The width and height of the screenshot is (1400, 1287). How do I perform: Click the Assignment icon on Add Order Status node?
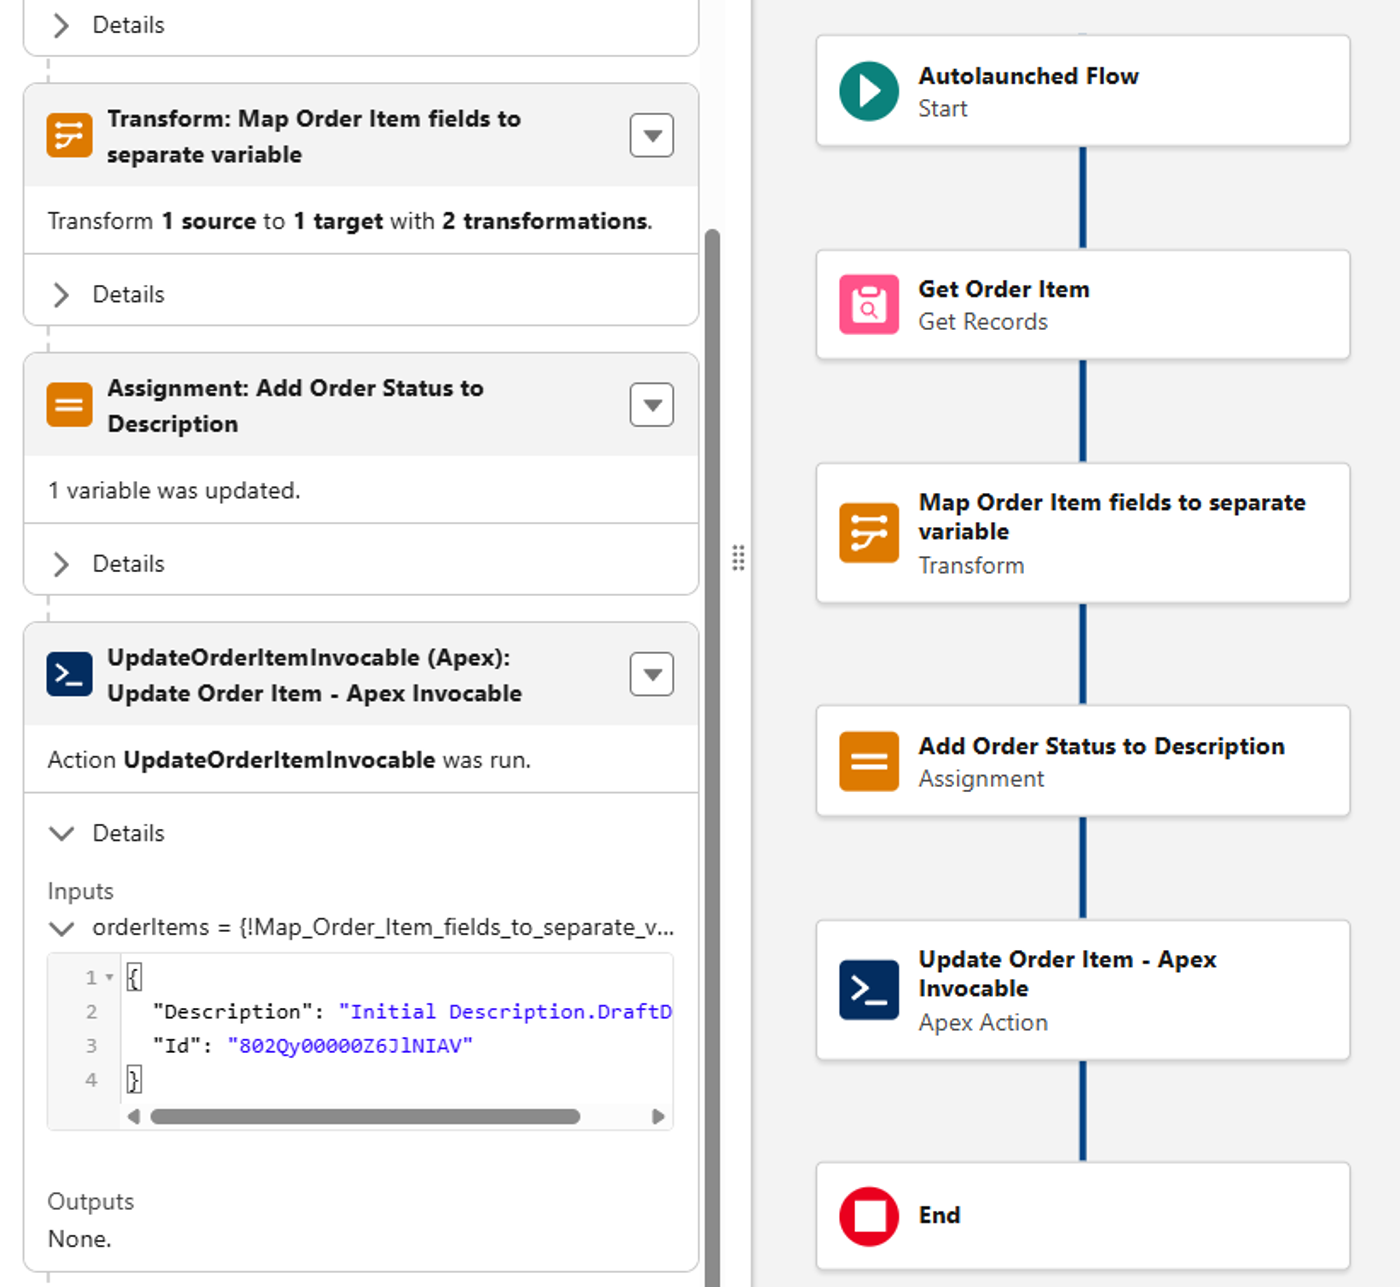pos(869,761)
